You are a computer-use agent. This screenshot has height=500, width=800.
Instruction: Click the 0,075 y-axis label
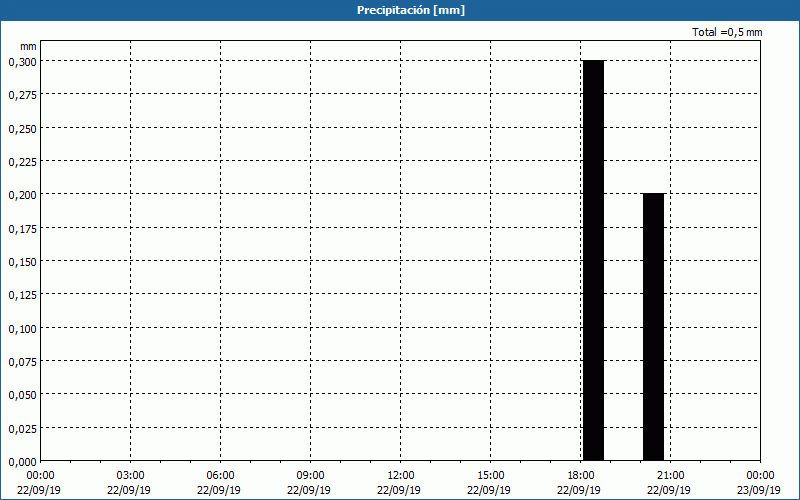tap(22, 362)
